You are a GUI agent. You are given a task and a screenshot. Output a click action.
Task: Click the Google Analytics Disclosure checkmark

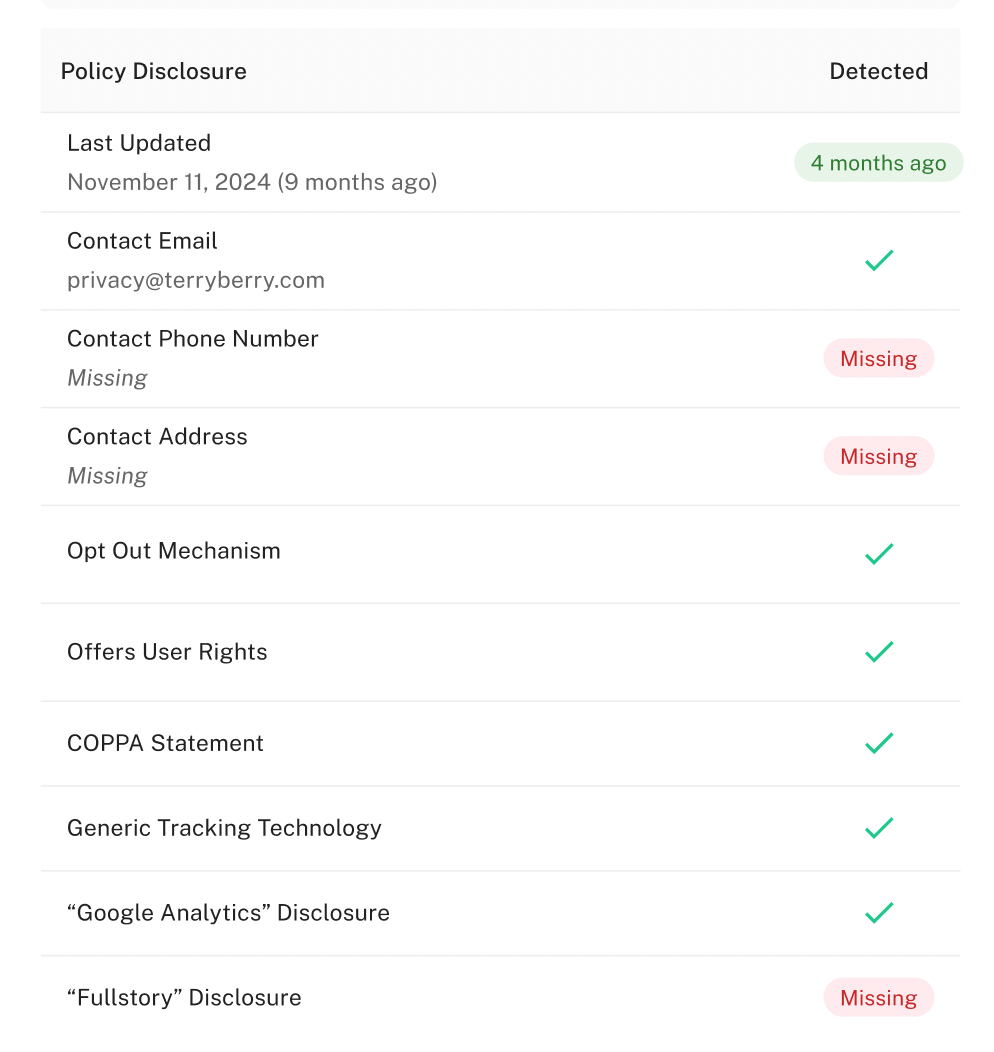pyautogui.click(x=878, y=913)
